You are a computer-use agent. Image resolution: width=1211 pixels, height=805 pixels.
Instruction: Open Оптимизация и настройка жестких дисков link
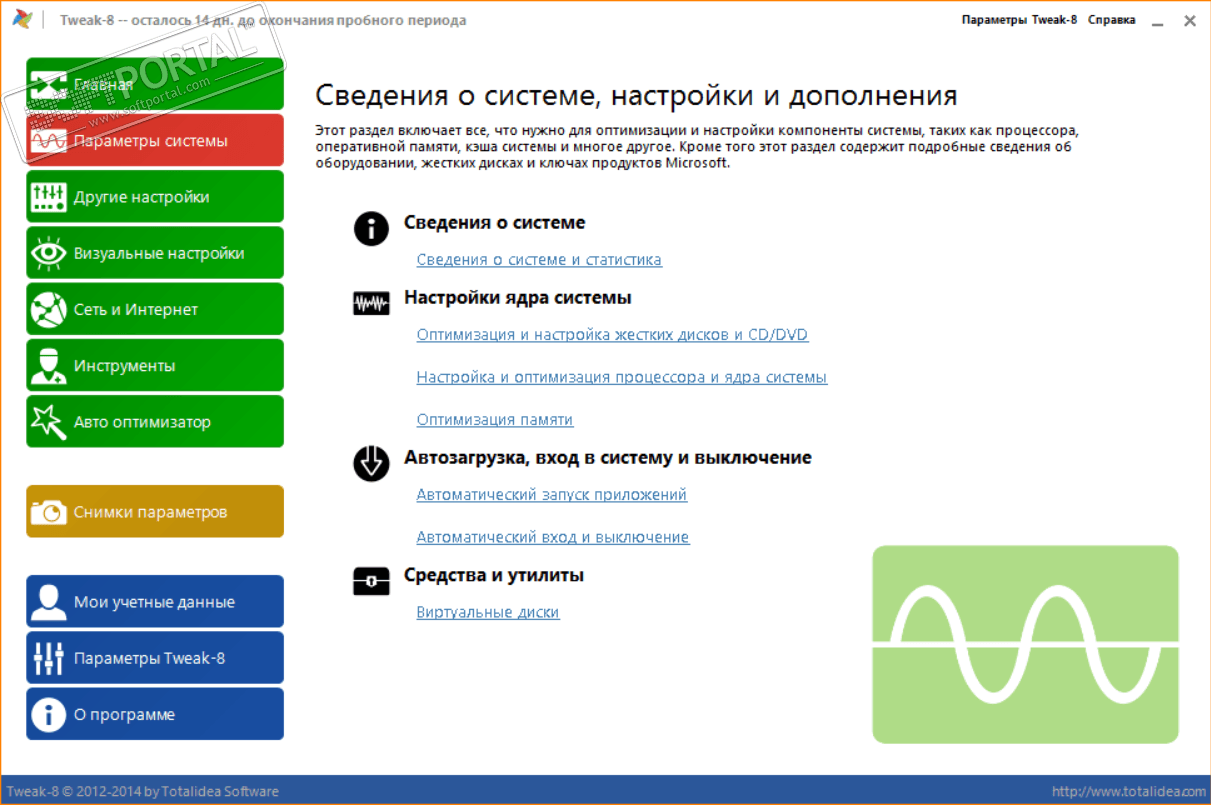coord(612,334)
